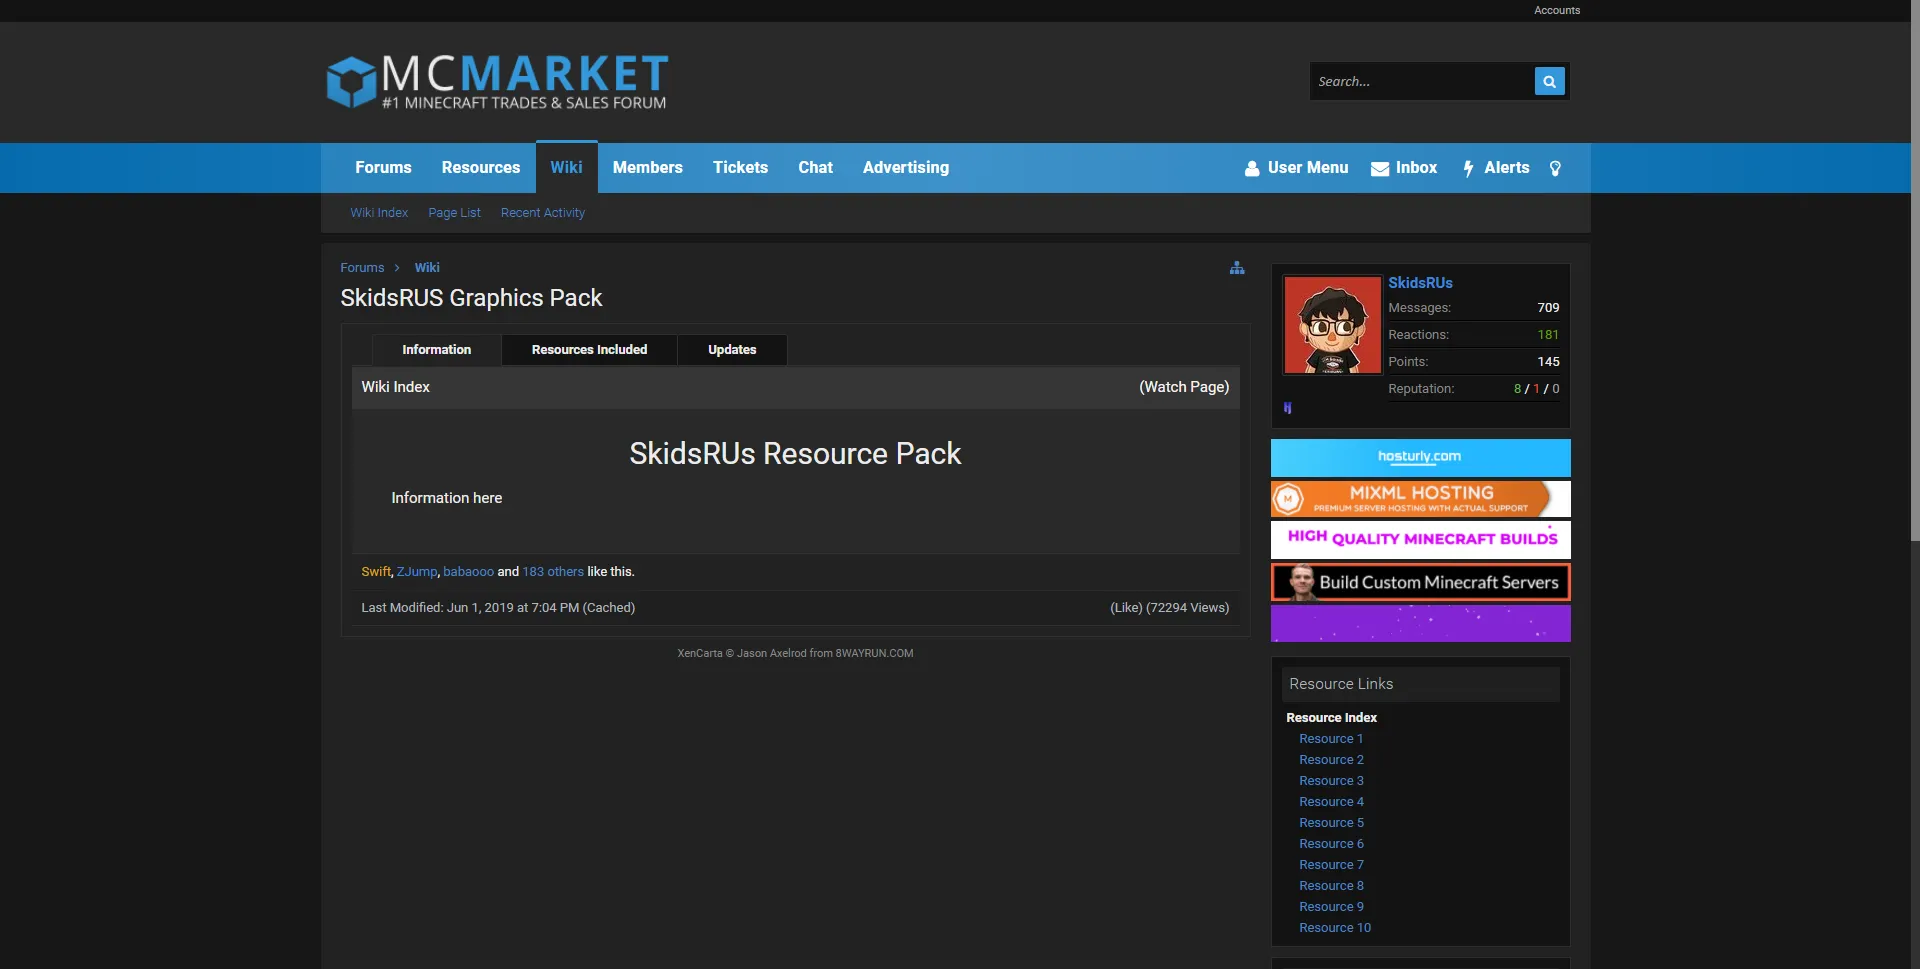Viewport: 1920px width, 969px height.
Task: Open the Recent Activity link
Action: click(x=543, y=213)
